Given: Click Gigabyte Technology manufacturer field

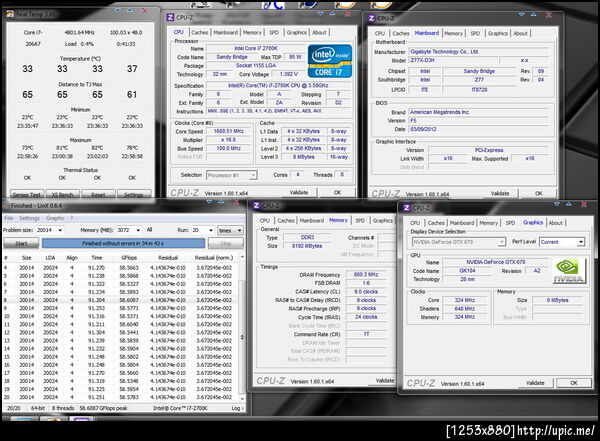Looking at the screenshot, I should click(479, 51).
